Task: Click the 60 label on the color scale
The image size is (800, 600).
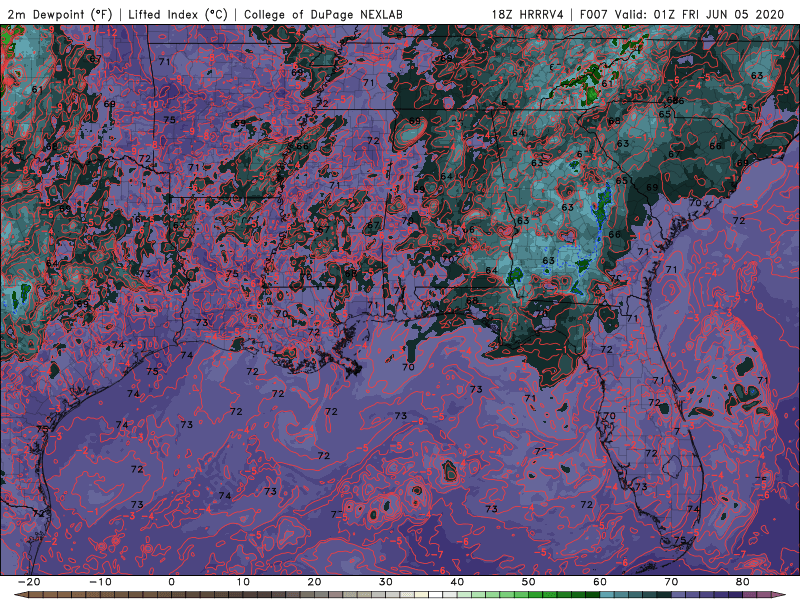Action: [600, 582]
